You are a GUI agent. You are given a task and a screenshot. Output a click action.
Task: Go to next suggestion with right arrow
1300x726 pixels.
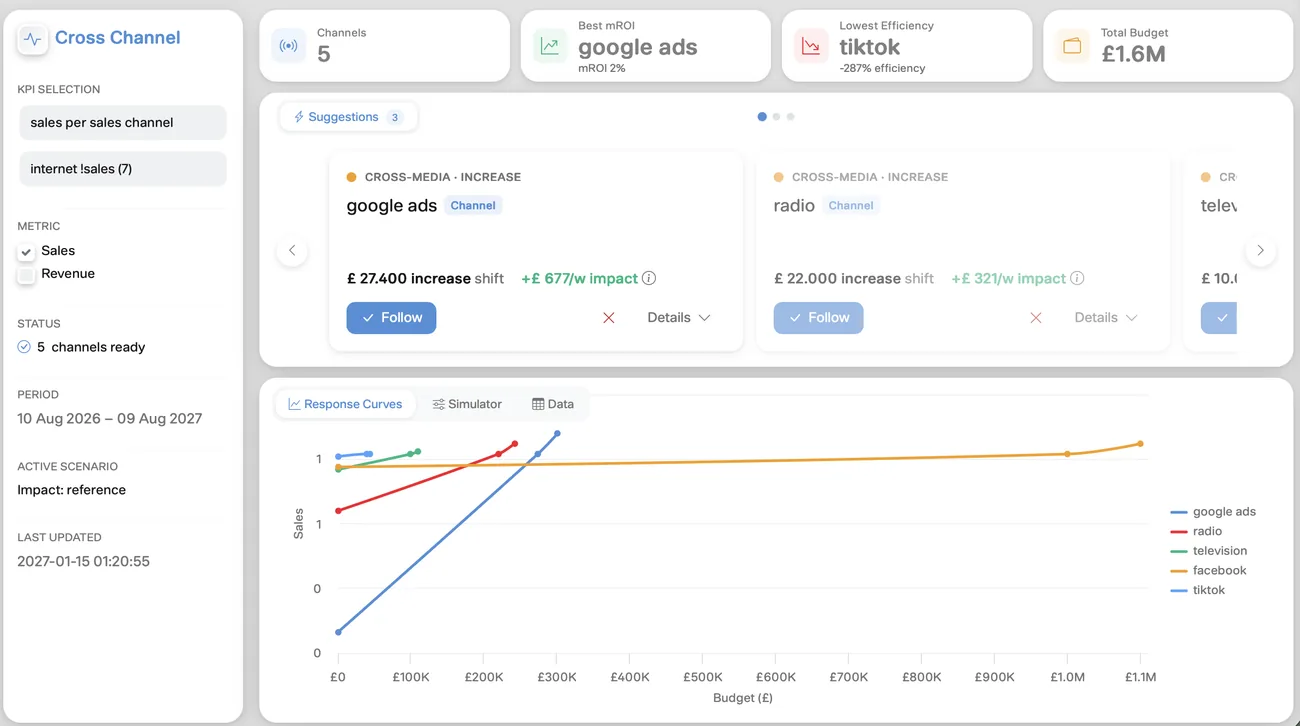tap(1260, 250)
